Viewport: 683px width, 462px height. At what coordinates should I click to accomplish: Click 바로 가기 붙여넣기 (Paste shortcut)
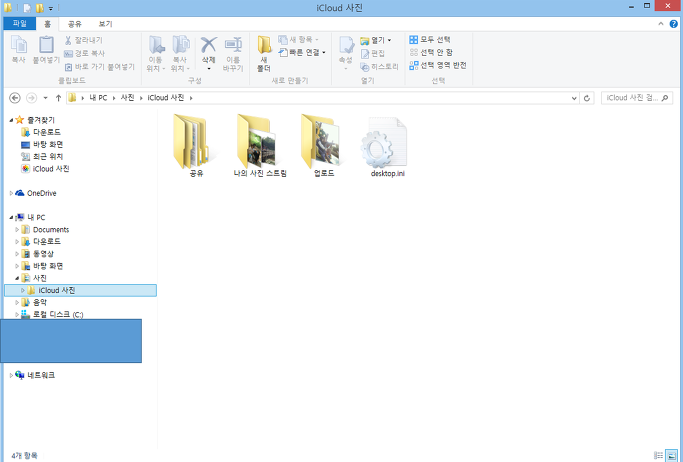(x=100, y=67)
